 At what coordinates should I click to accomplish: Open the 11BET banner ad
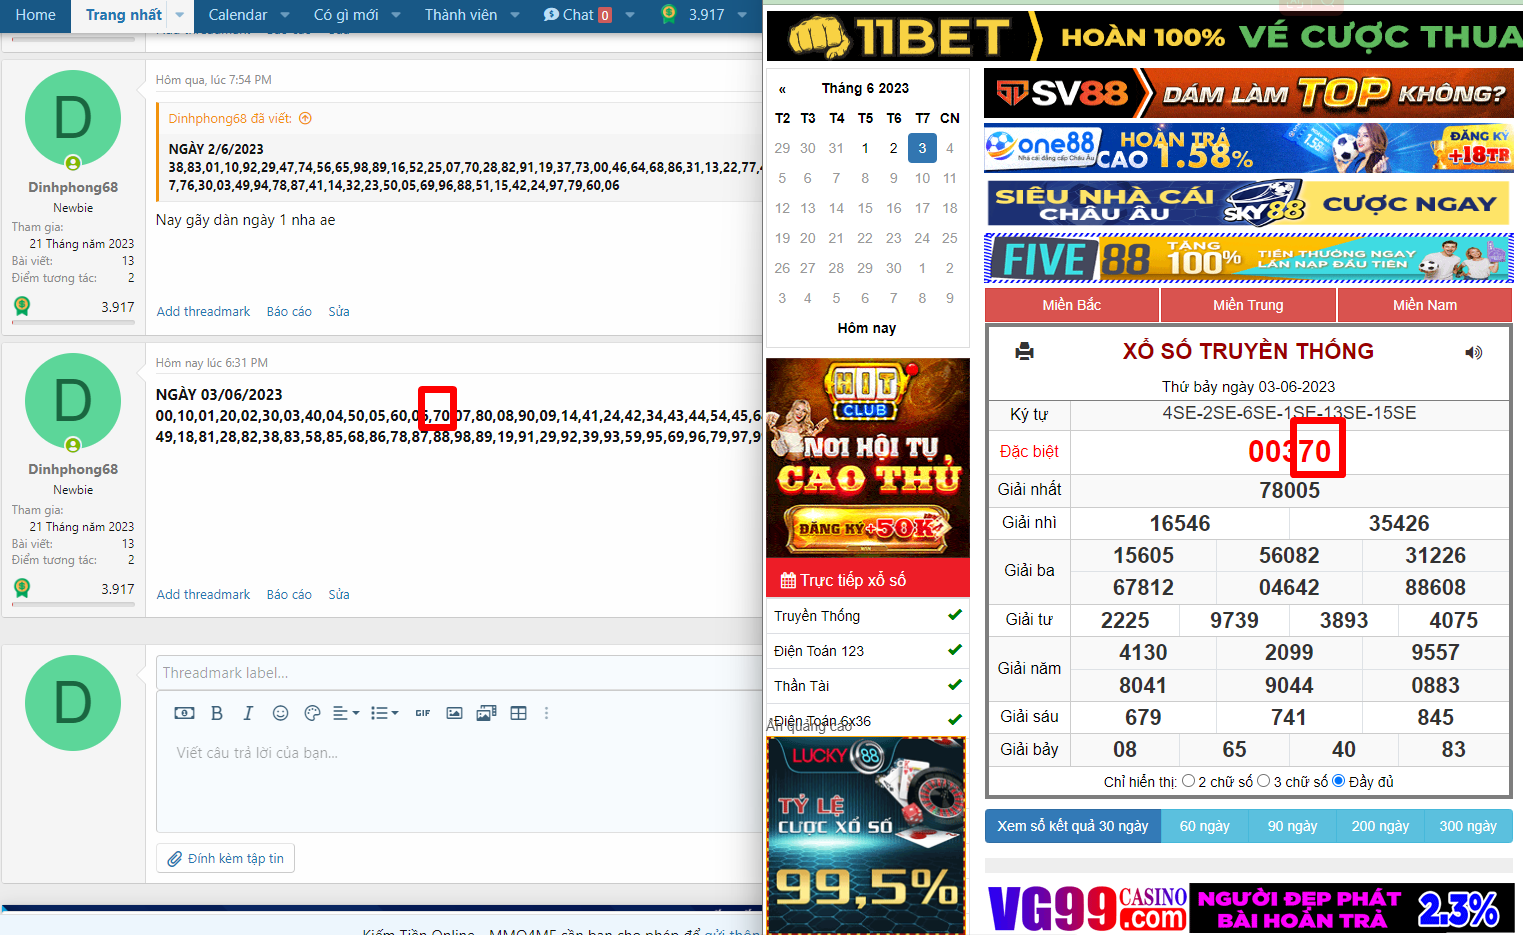[1144, 36]
